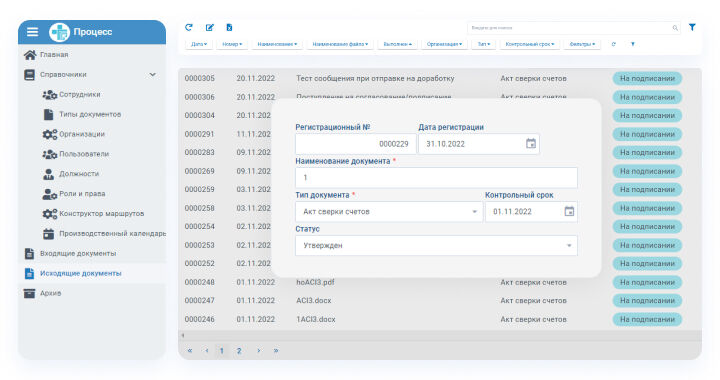Open Входящие документы in the sidebar
The image size is (720, 380).
pyautogui.click(x=78, y=253)
